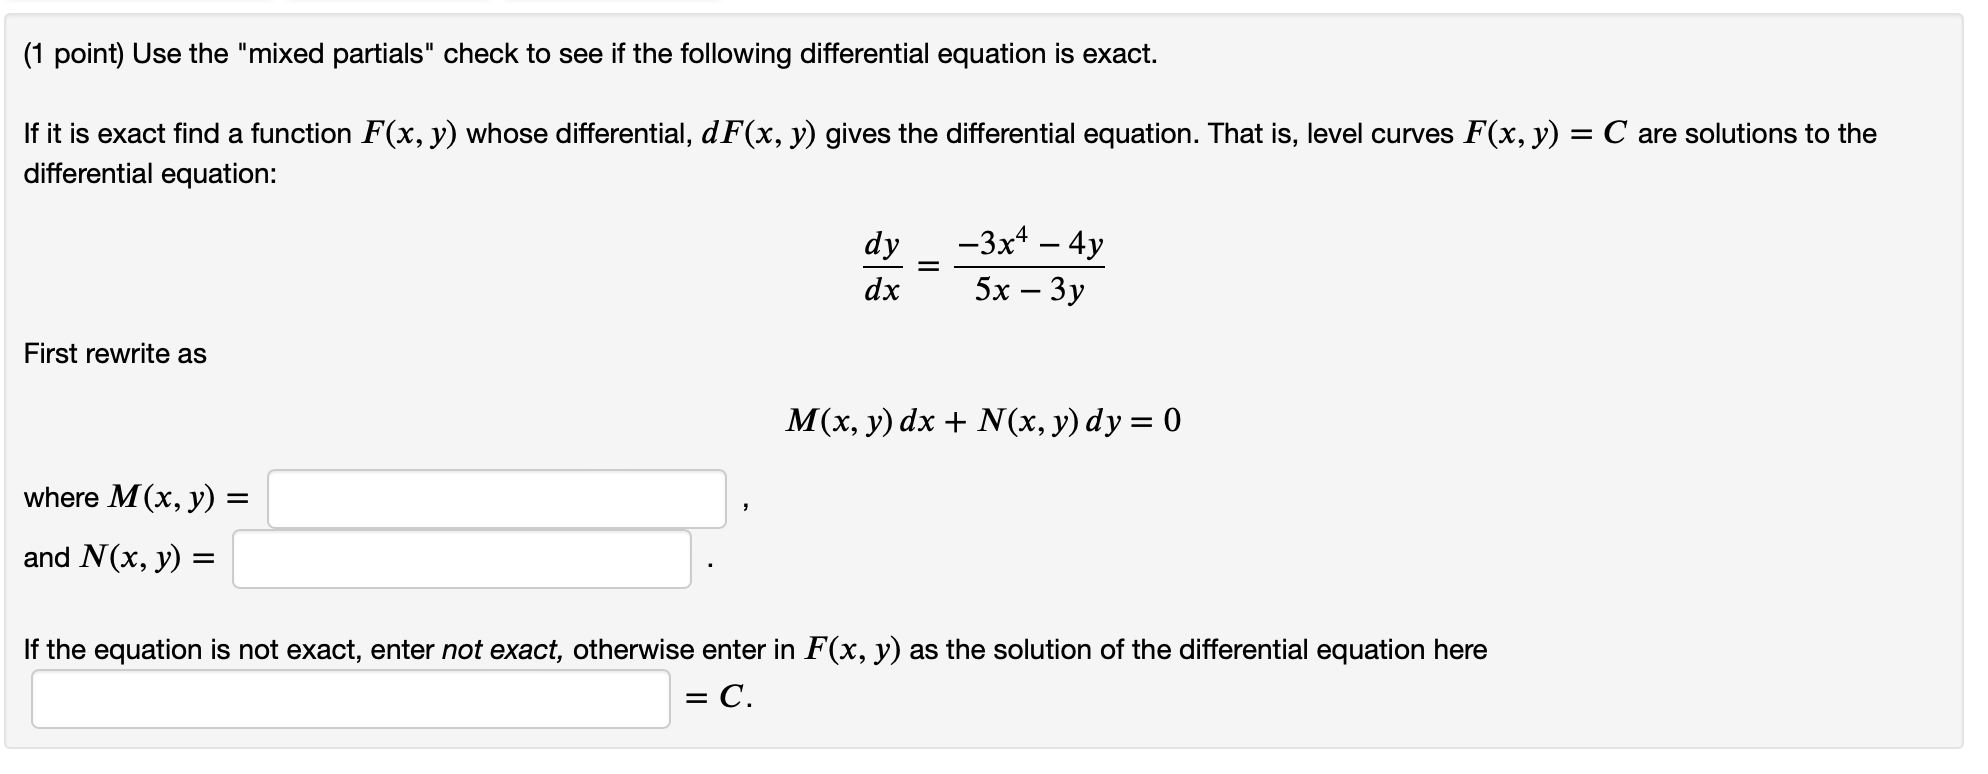Select the text inside the M(x, y) box
1988x774 pixels.
(x=495, y=498)
